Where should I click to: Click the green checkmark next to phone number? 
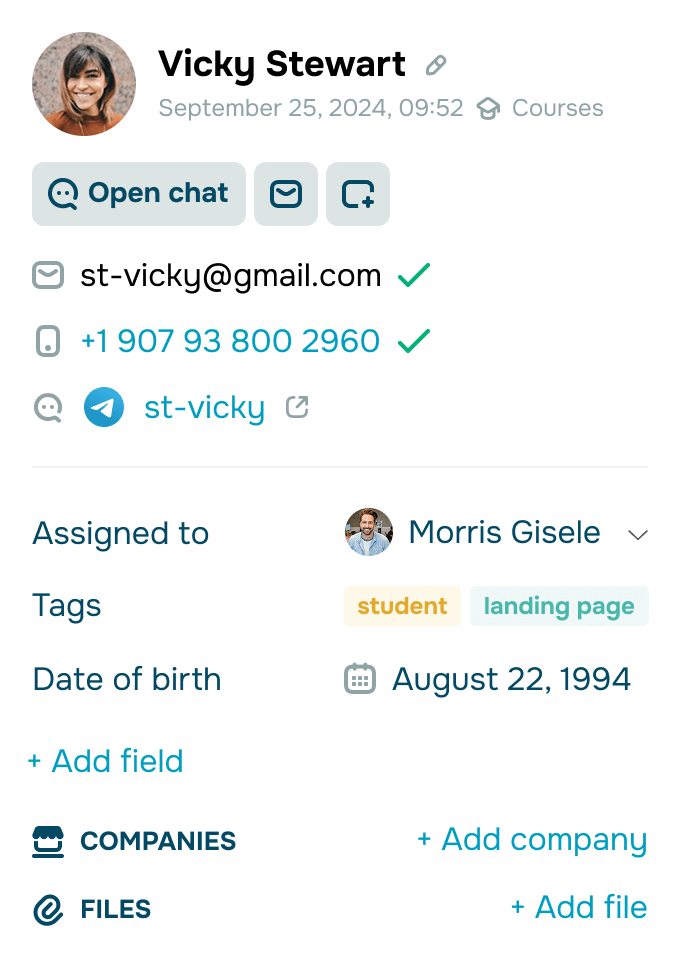[414, 341]
